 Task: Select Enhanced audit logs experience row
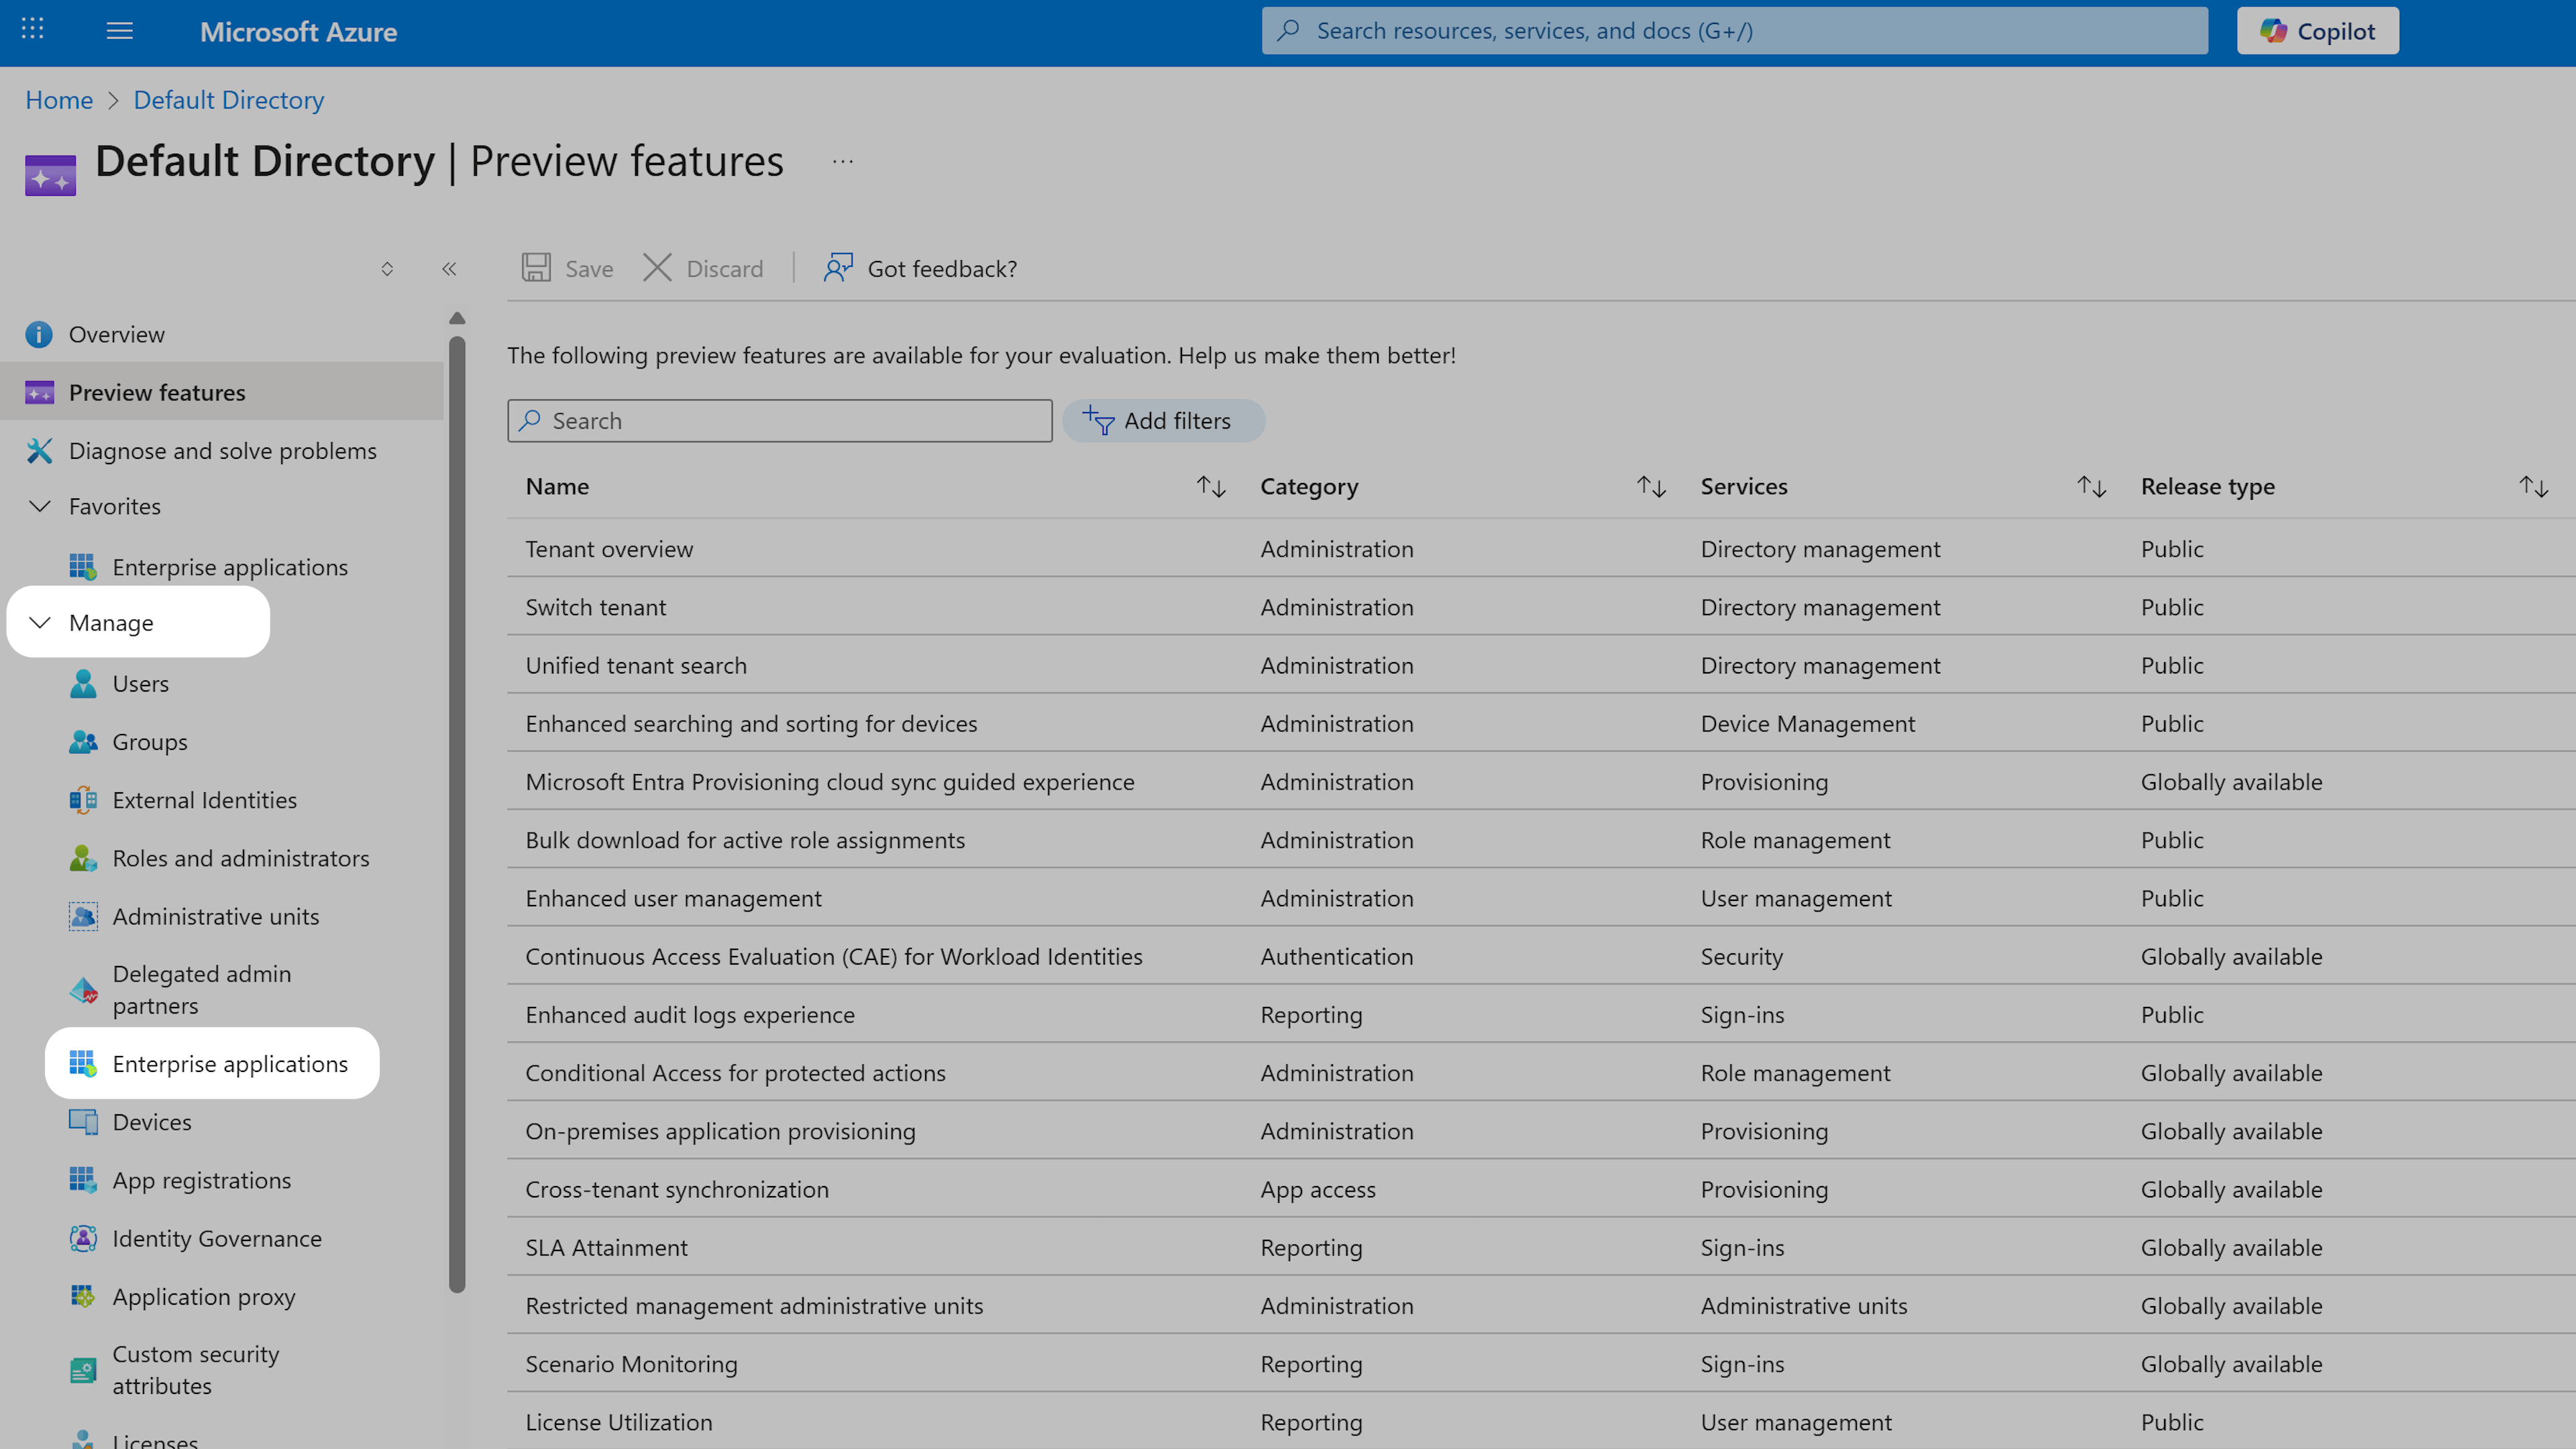tap(1541, 1015)
